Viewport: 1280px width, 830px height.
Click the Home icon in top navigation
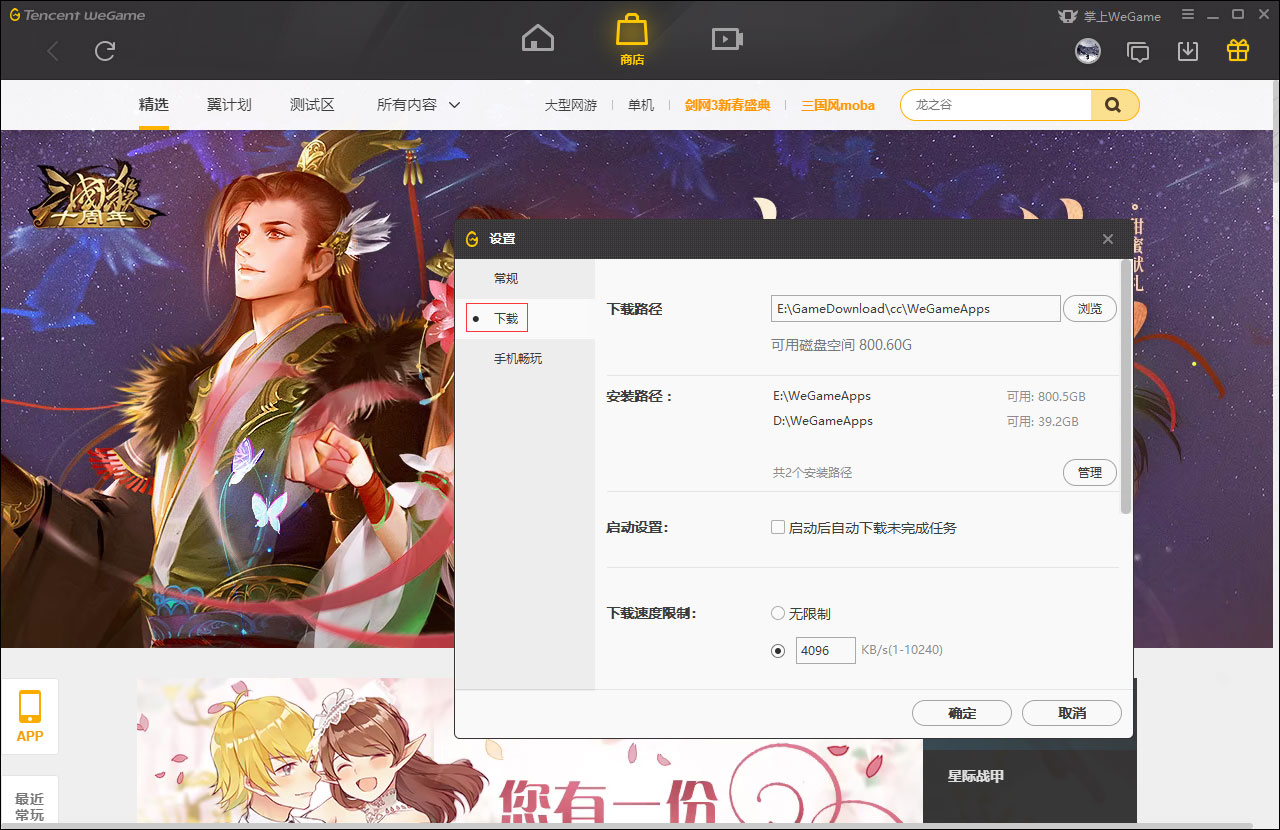click(x=537, y=36)
